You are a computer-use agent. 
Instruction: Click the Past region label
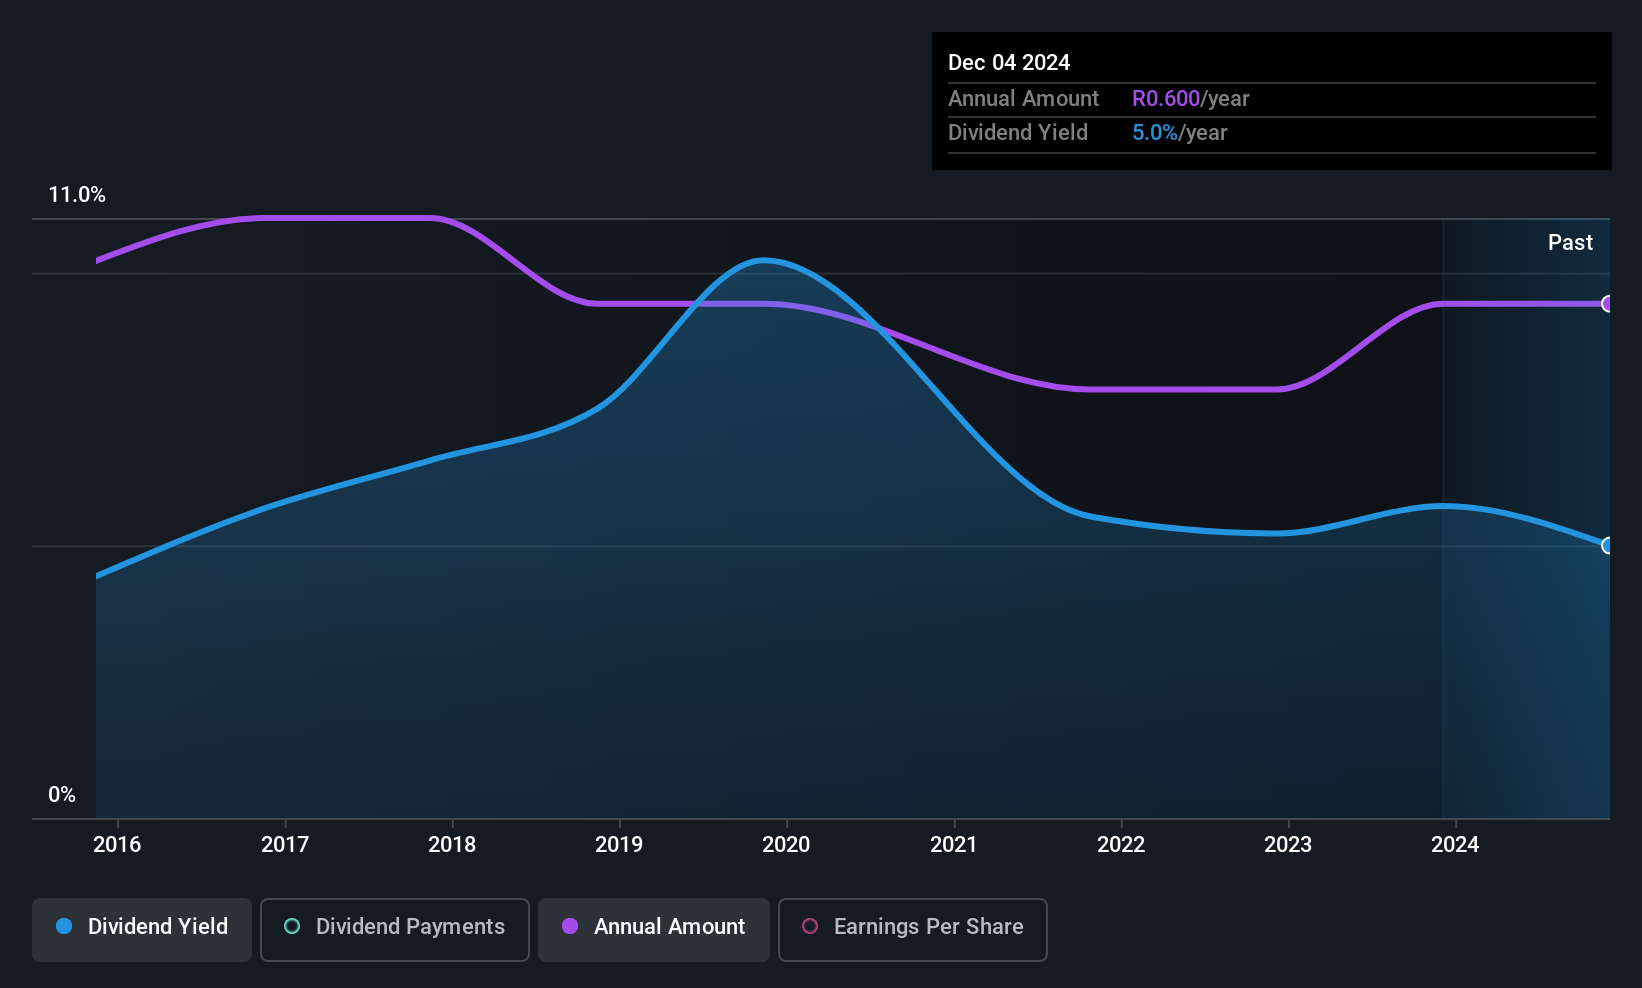(1570, 242)
